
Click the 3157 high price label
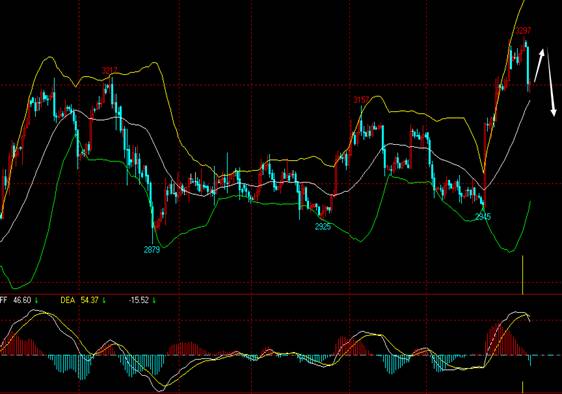[x=362, y=100]
